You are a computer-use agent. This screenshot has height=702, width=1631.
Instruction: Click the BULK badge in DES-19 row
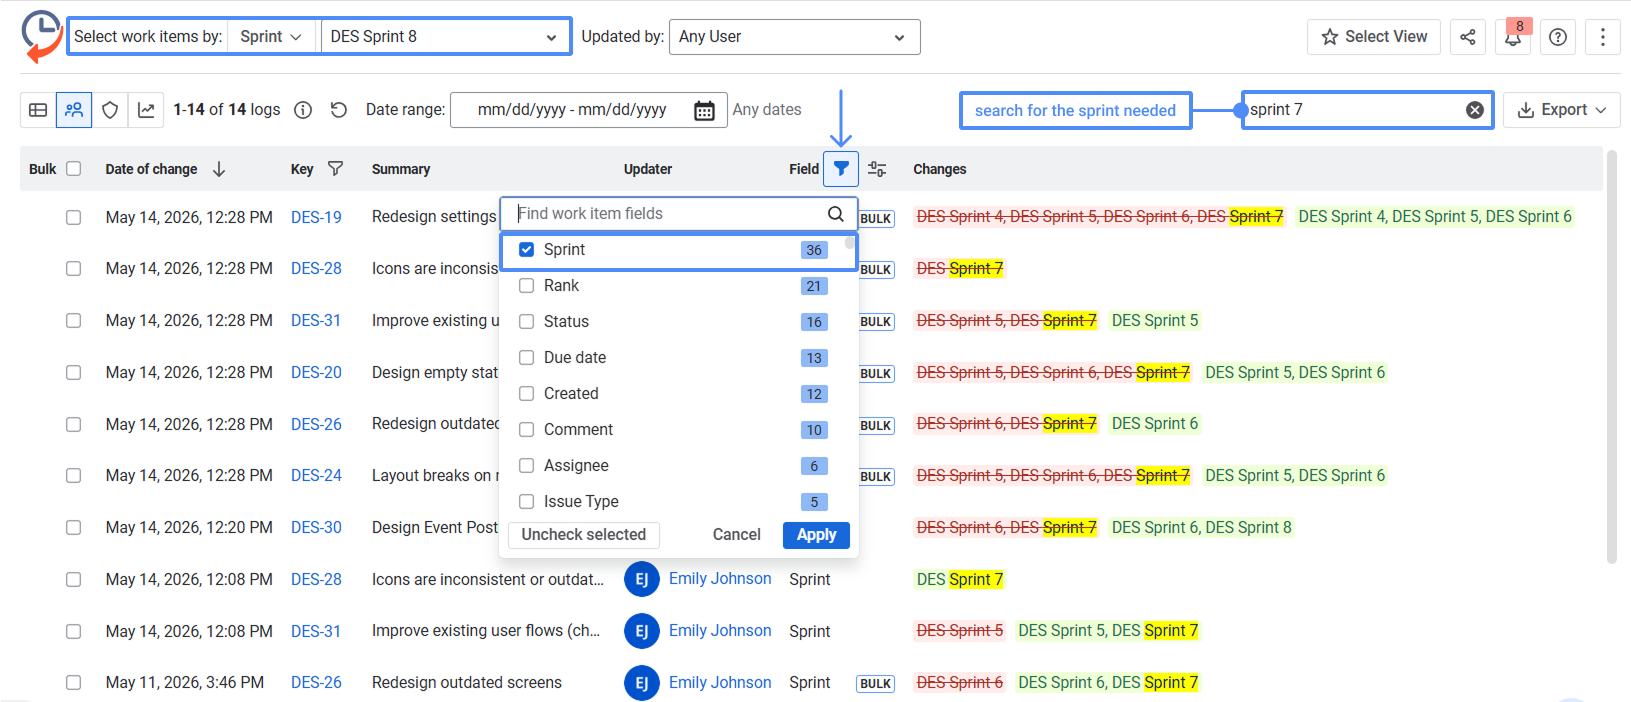click(x=876, y=219)
